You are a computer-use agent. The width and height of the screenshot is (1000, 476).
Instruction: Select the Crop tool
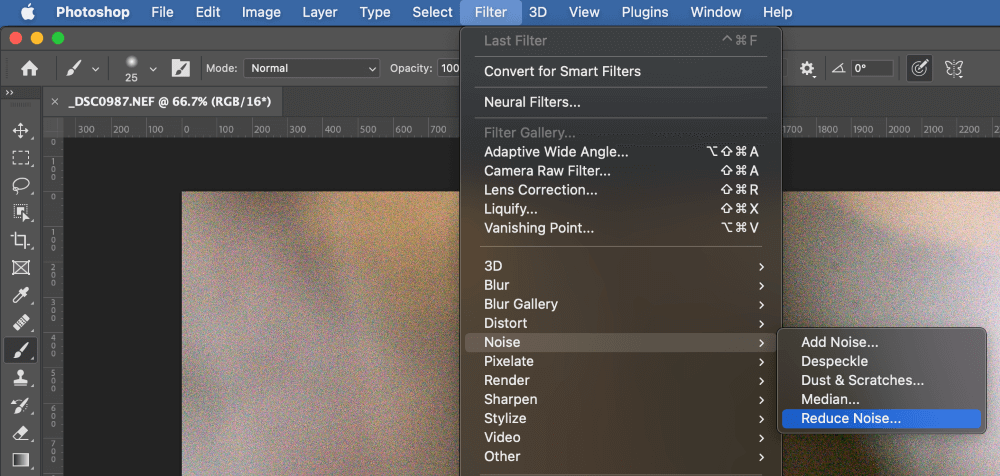(20, 240)
